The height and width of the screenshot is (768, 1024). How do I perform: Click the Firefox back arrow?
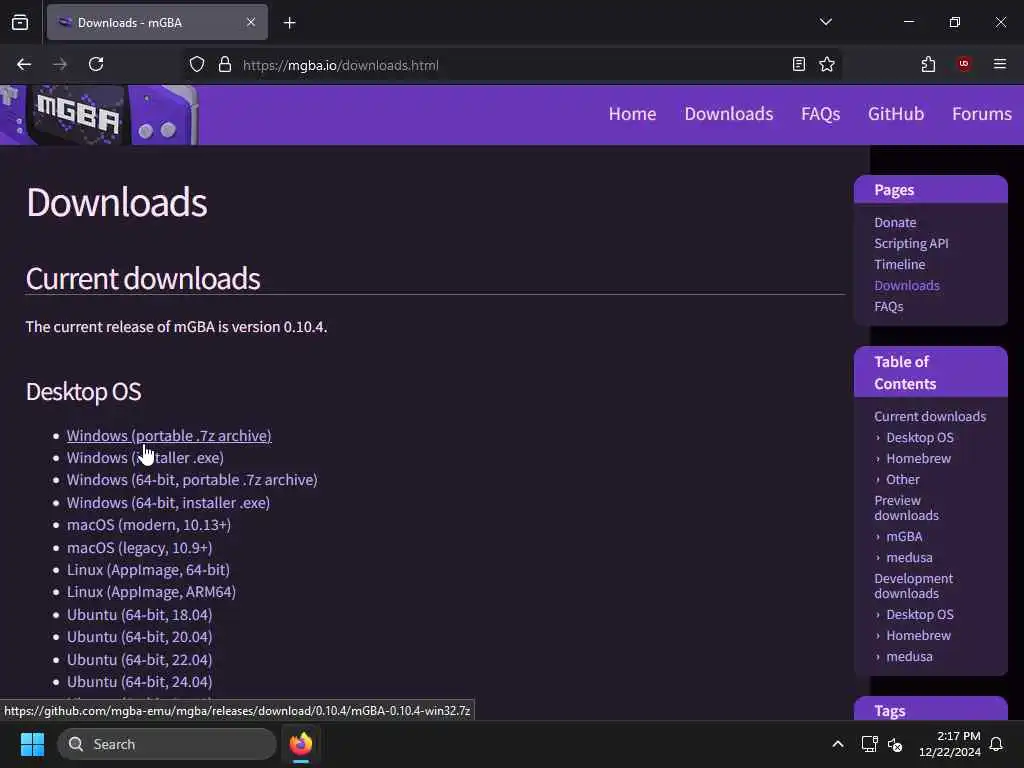point(24,64)
